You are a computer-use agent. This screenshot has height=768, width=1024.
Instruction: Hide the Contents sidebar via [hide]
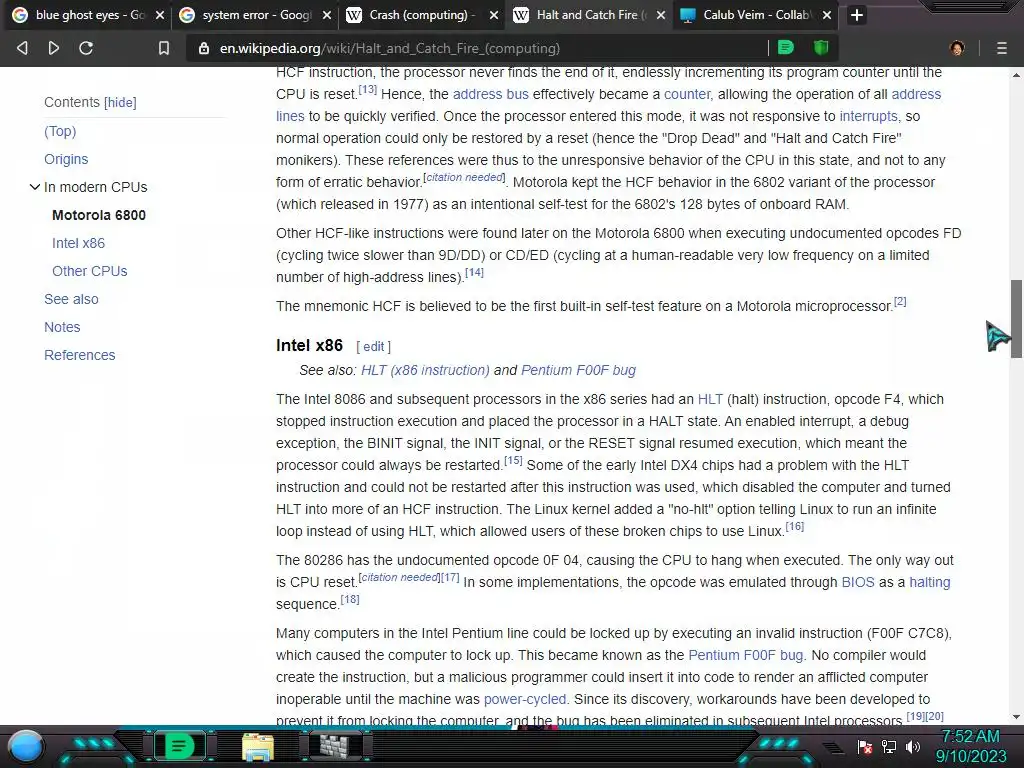coord(120,103)
